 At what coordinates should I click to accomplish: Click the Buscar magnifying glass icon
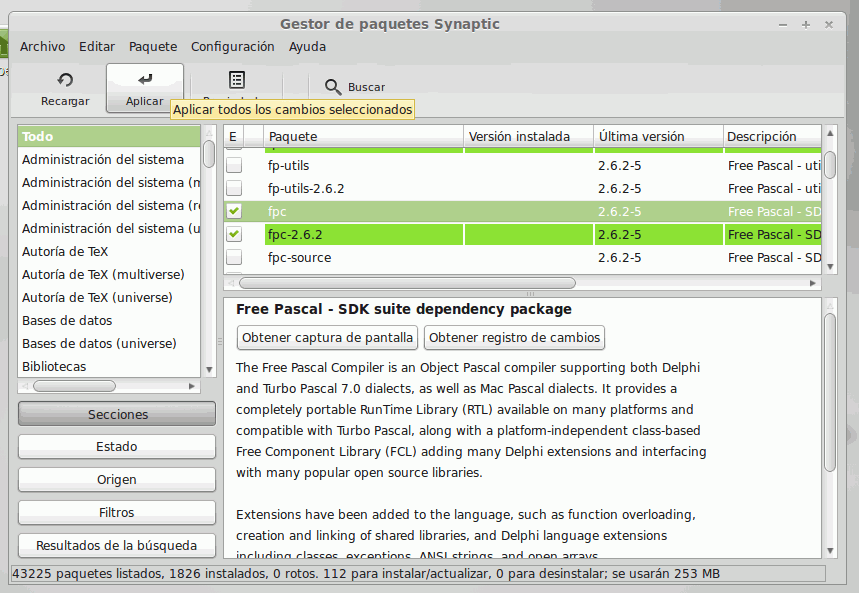pyautogui.click(x=333, y=87)
